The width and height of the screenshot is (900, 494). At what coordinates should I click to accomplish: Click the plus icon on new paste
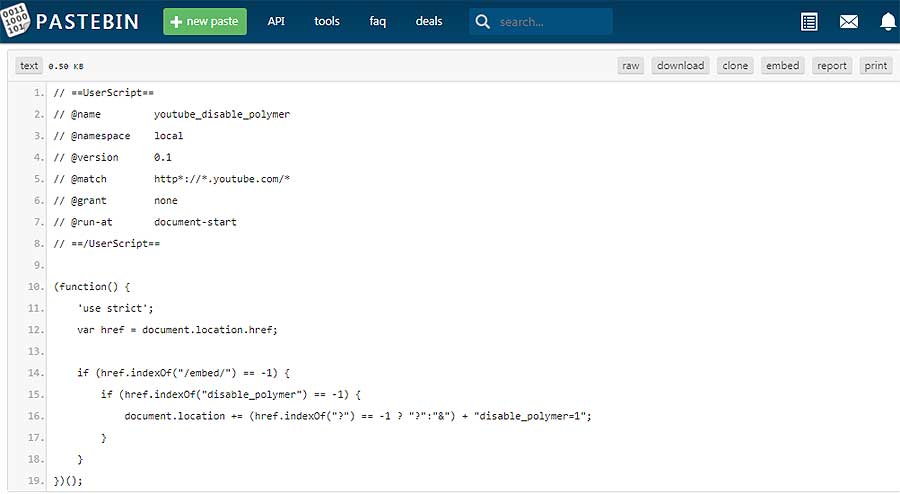click(176, 22)
